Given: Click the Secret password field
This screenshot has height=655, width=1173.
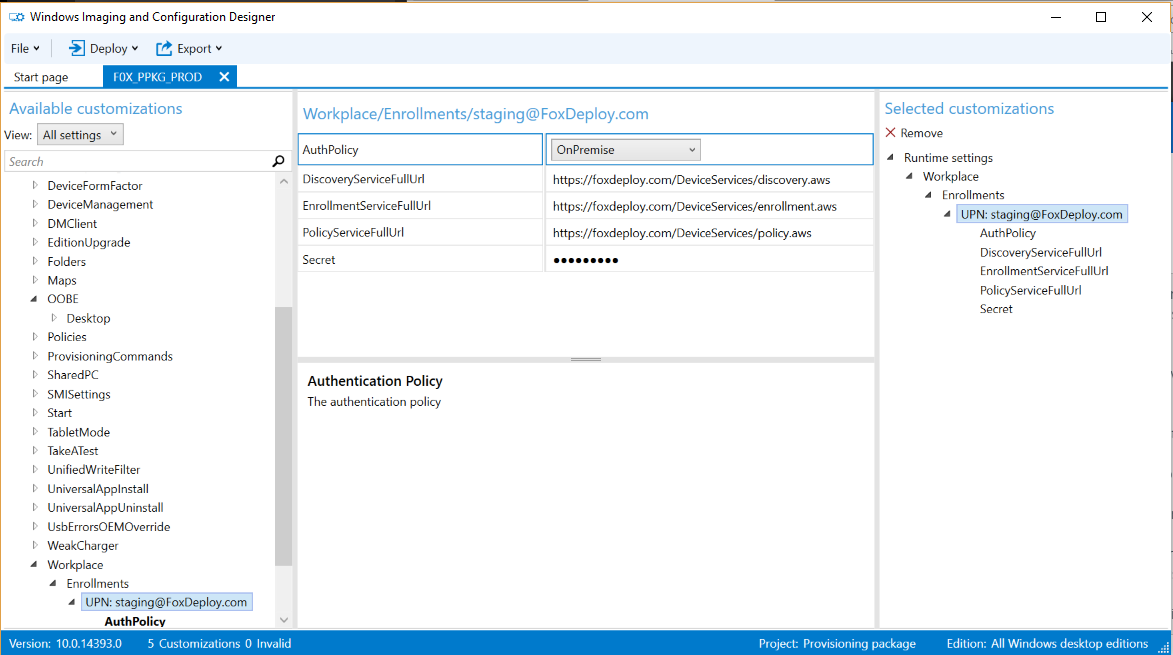Looking at the screenshot, I should [x=708, y=260].
